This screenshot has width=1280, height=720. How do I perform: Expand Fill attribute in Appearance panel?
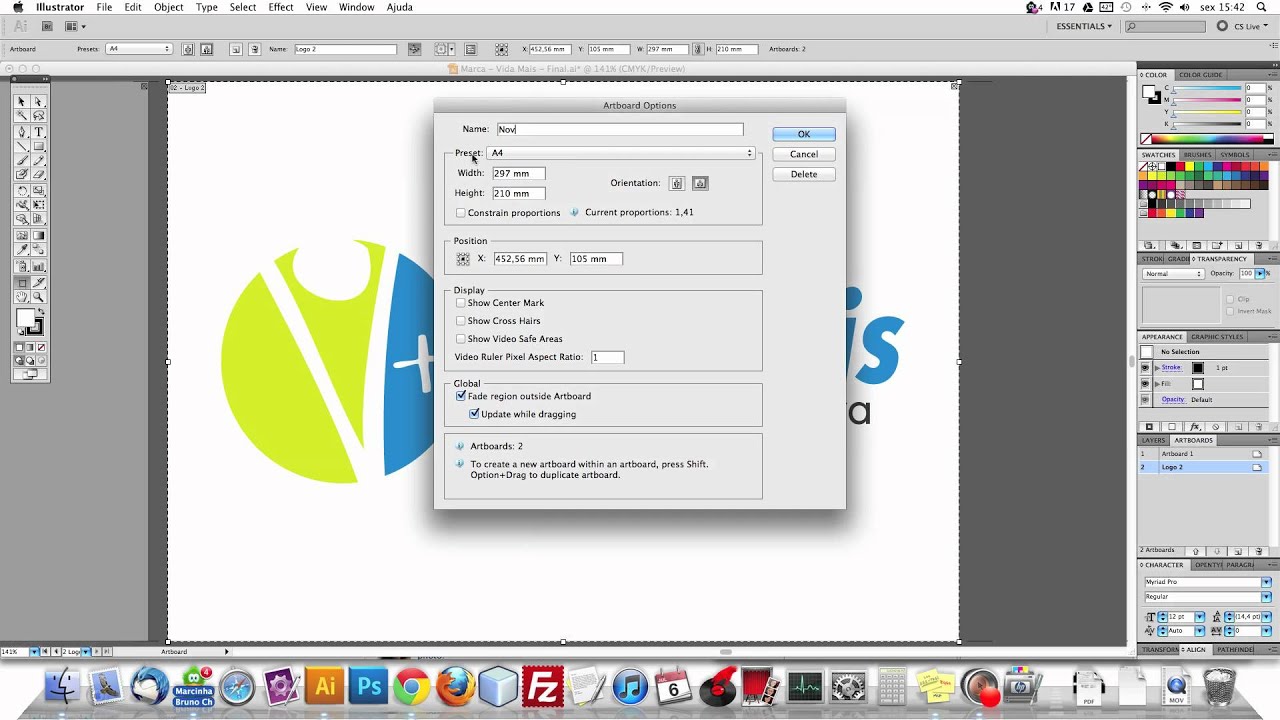tap(1157, 384)
